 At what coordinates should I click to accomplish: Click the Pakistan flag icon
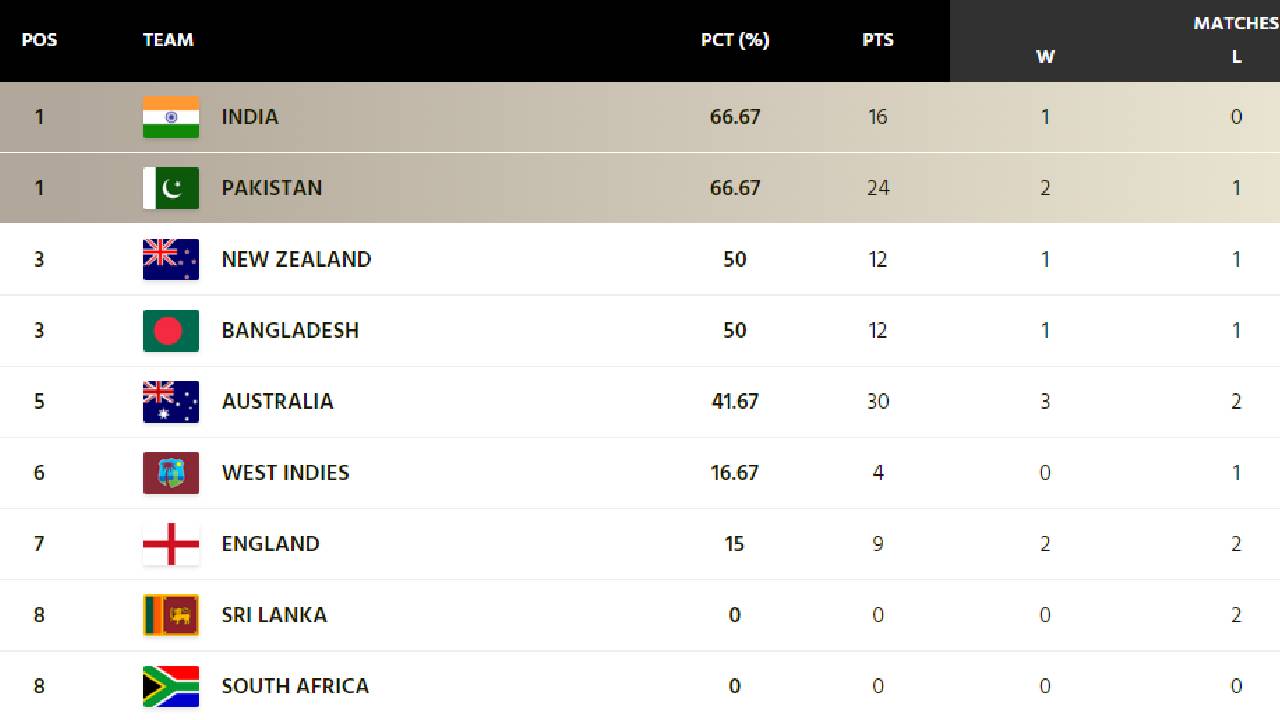[171, 188]
